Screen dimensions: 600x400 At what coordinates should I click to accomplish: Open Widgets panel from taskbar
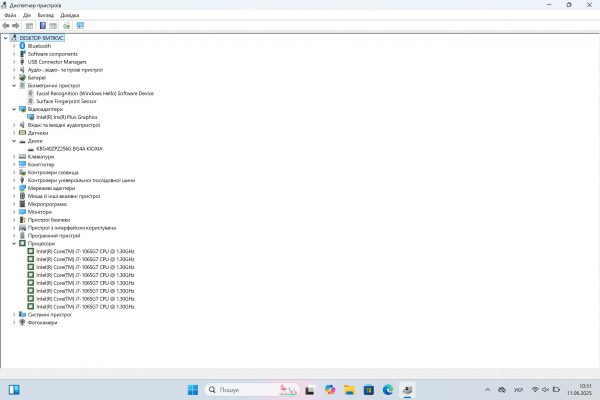[14, 390]
